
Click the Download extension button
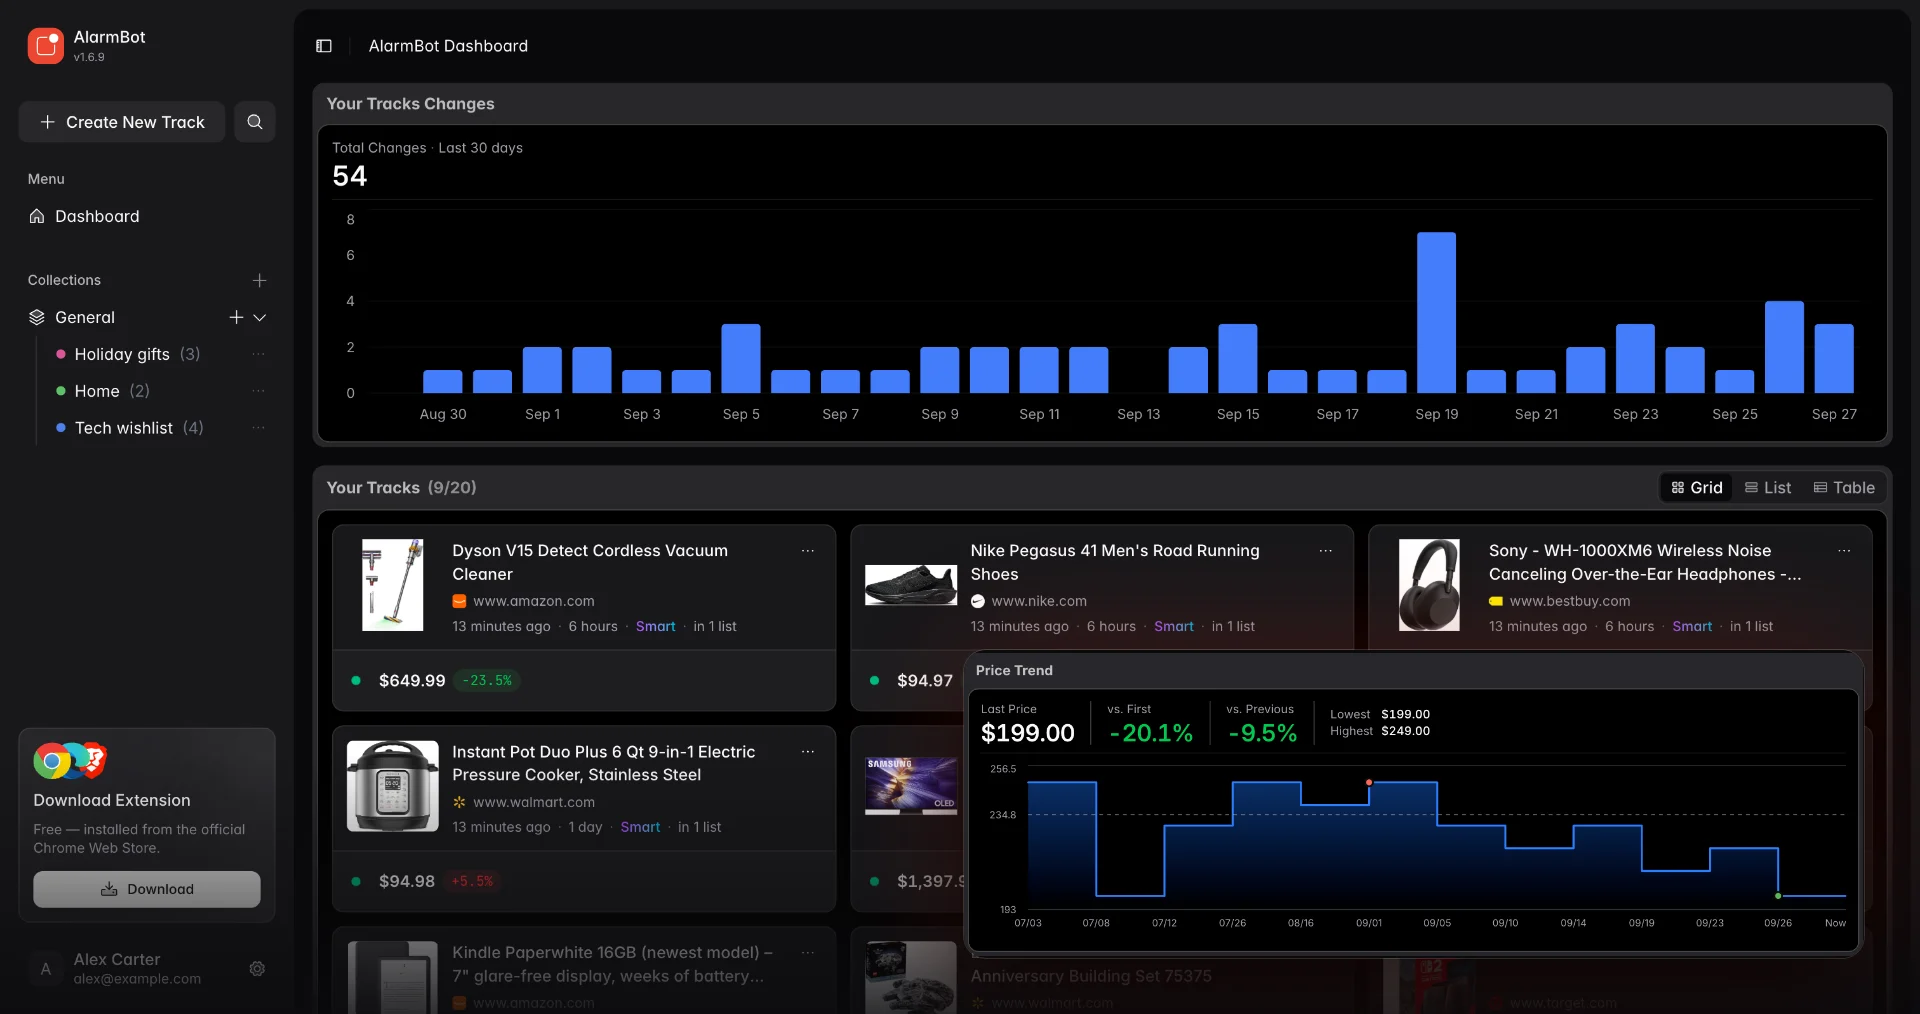pos(147,889)
